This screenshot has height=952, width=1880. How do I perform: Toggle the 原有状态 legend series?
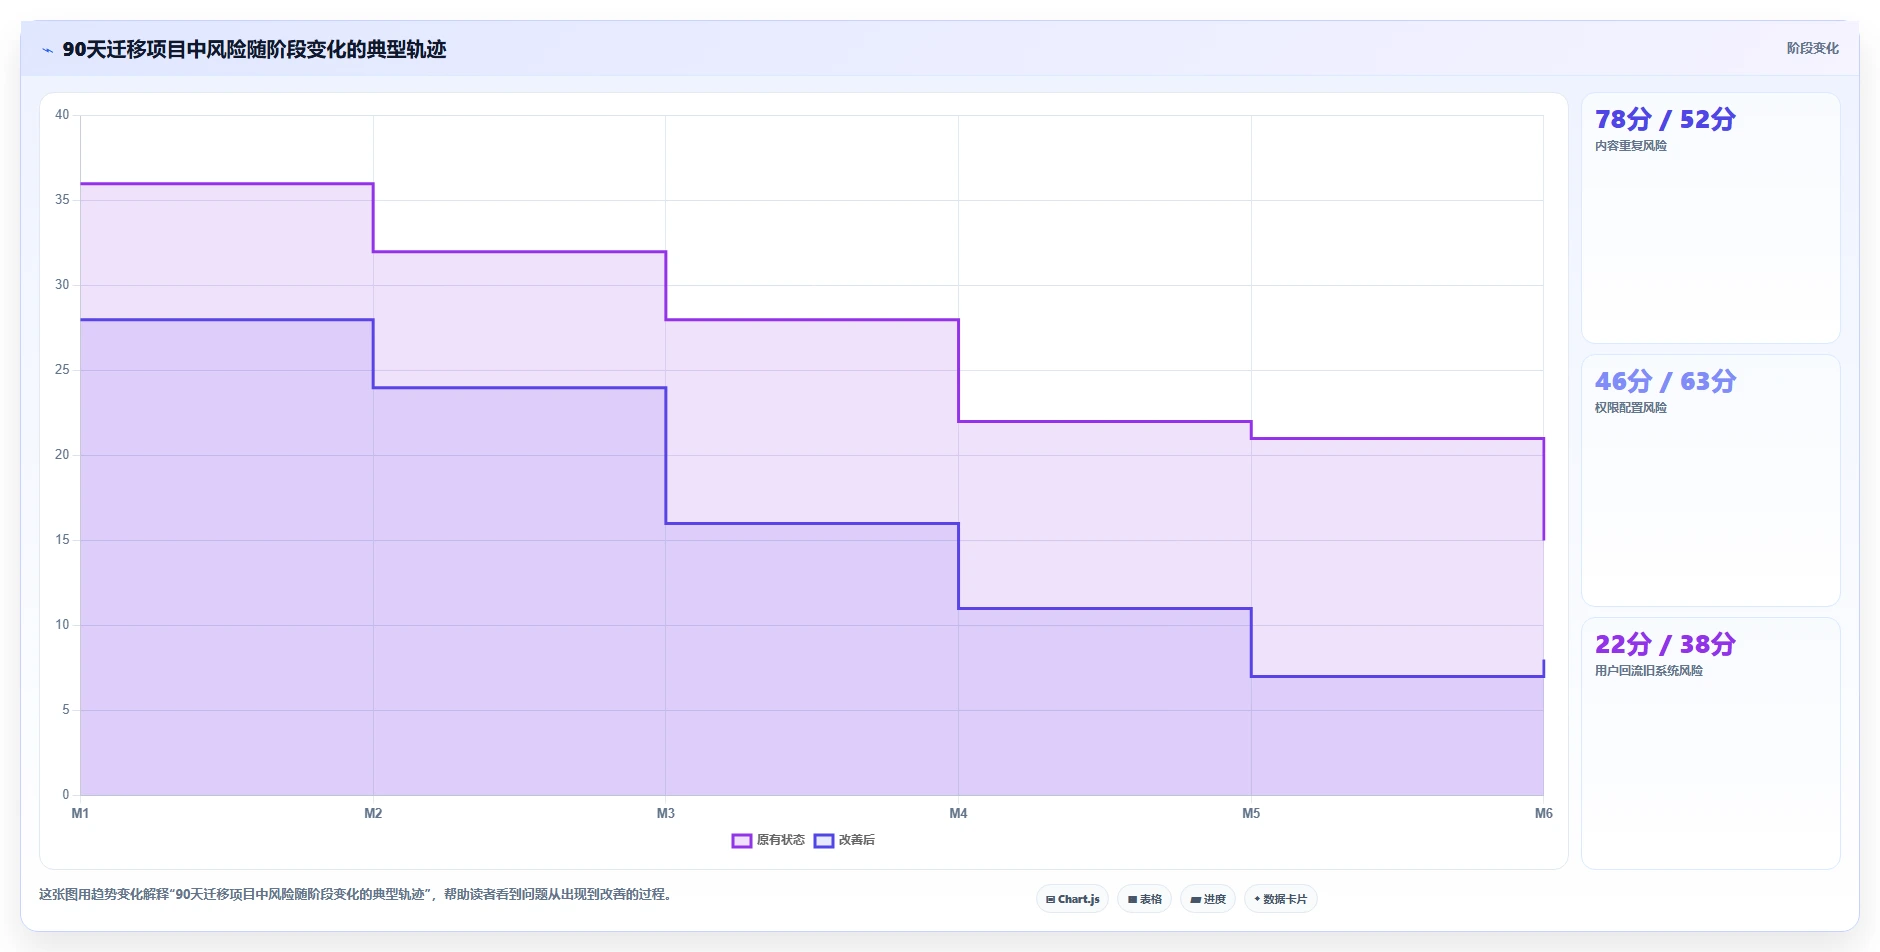pyautogui.click(x=768, y=840)
